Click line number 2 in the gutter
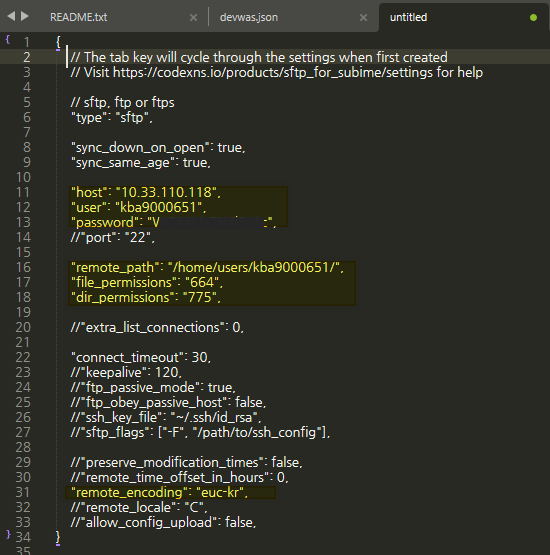Viewport: 550px width, 555px height. [27, 57]
